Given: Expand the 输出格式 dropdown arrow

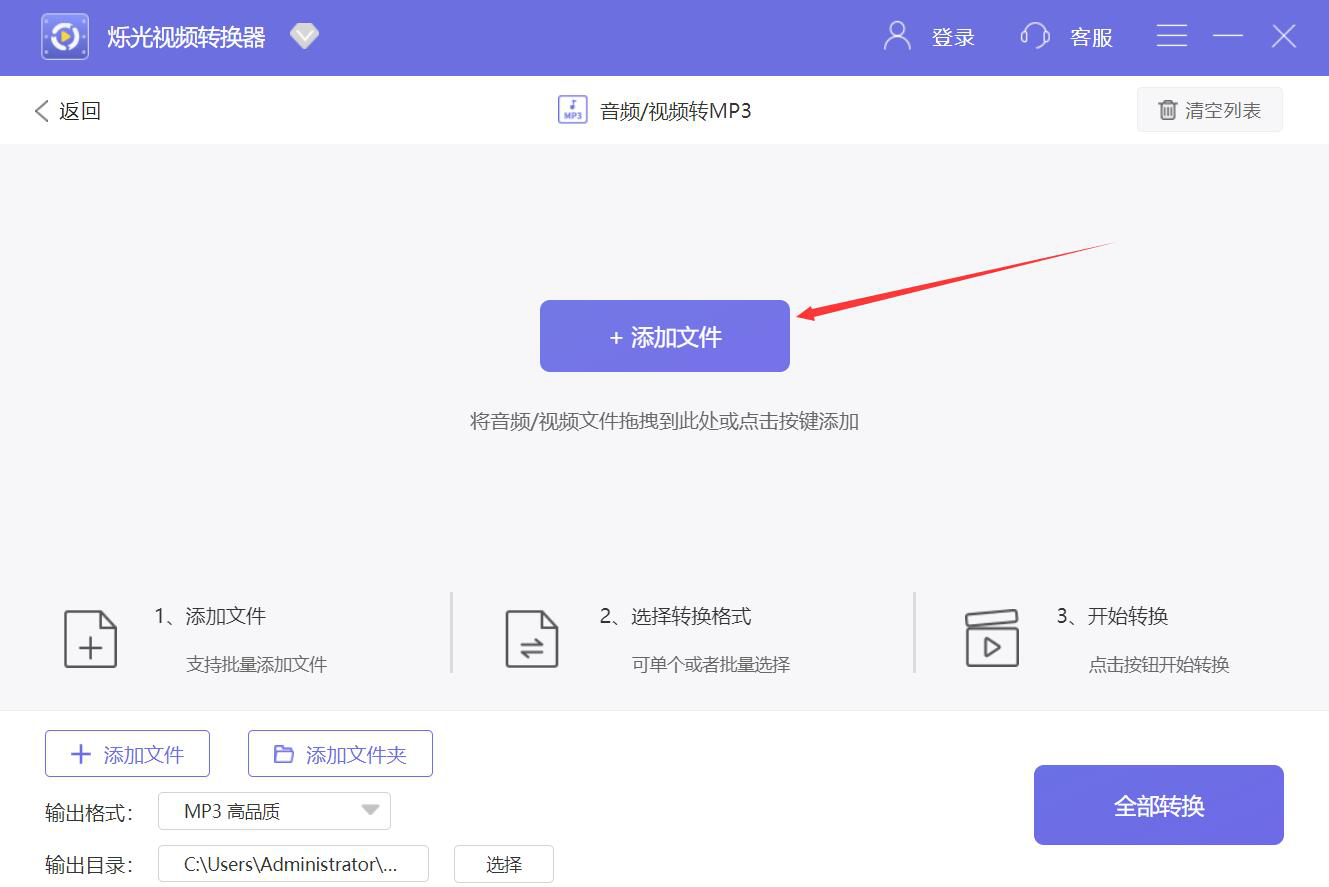Looking at the screenshot, I should (370, 811).
